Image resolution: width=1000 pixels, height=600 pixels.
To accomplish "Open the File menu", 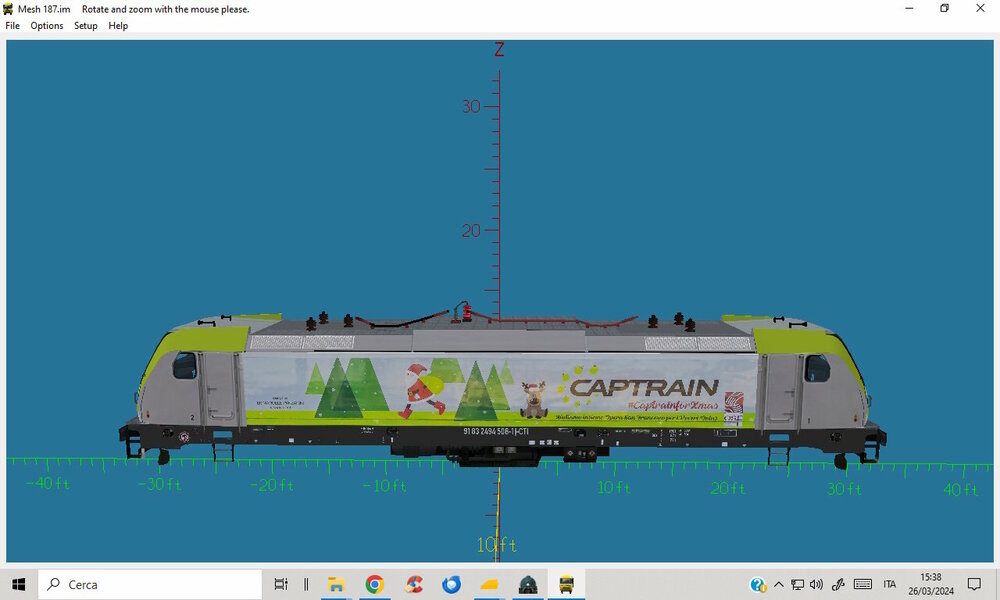I will (x=13, y=26).
